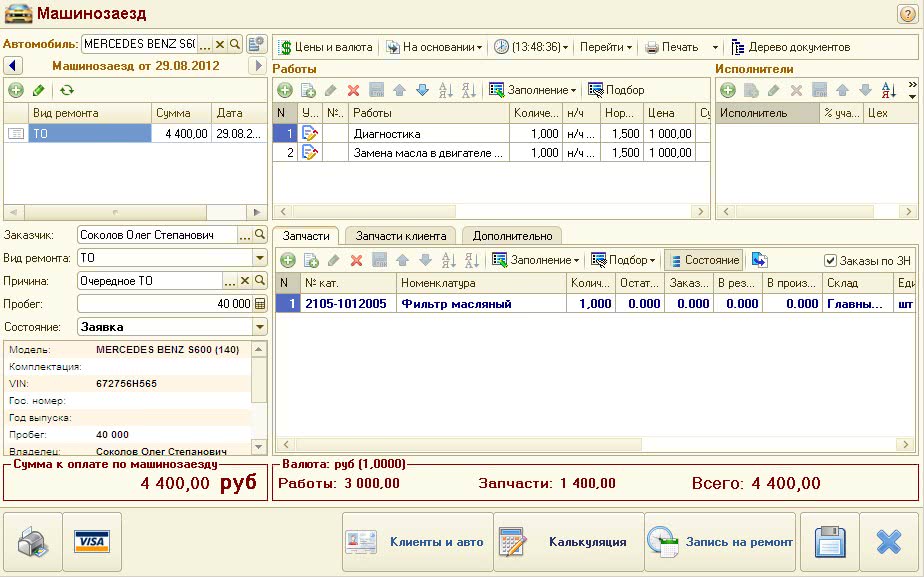Search for car using magnifier in Автомобиль field
This screenshot has height=577, width=924.
click(x=235, y=44)
